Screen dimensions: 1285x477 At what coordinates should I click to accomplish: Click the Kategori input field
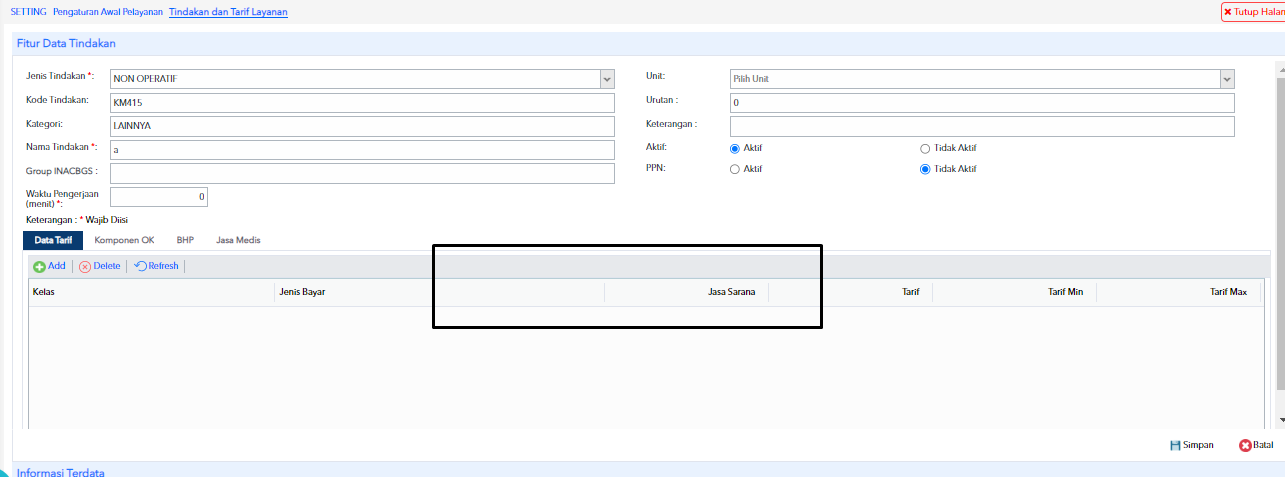click(x=362, y=126)
